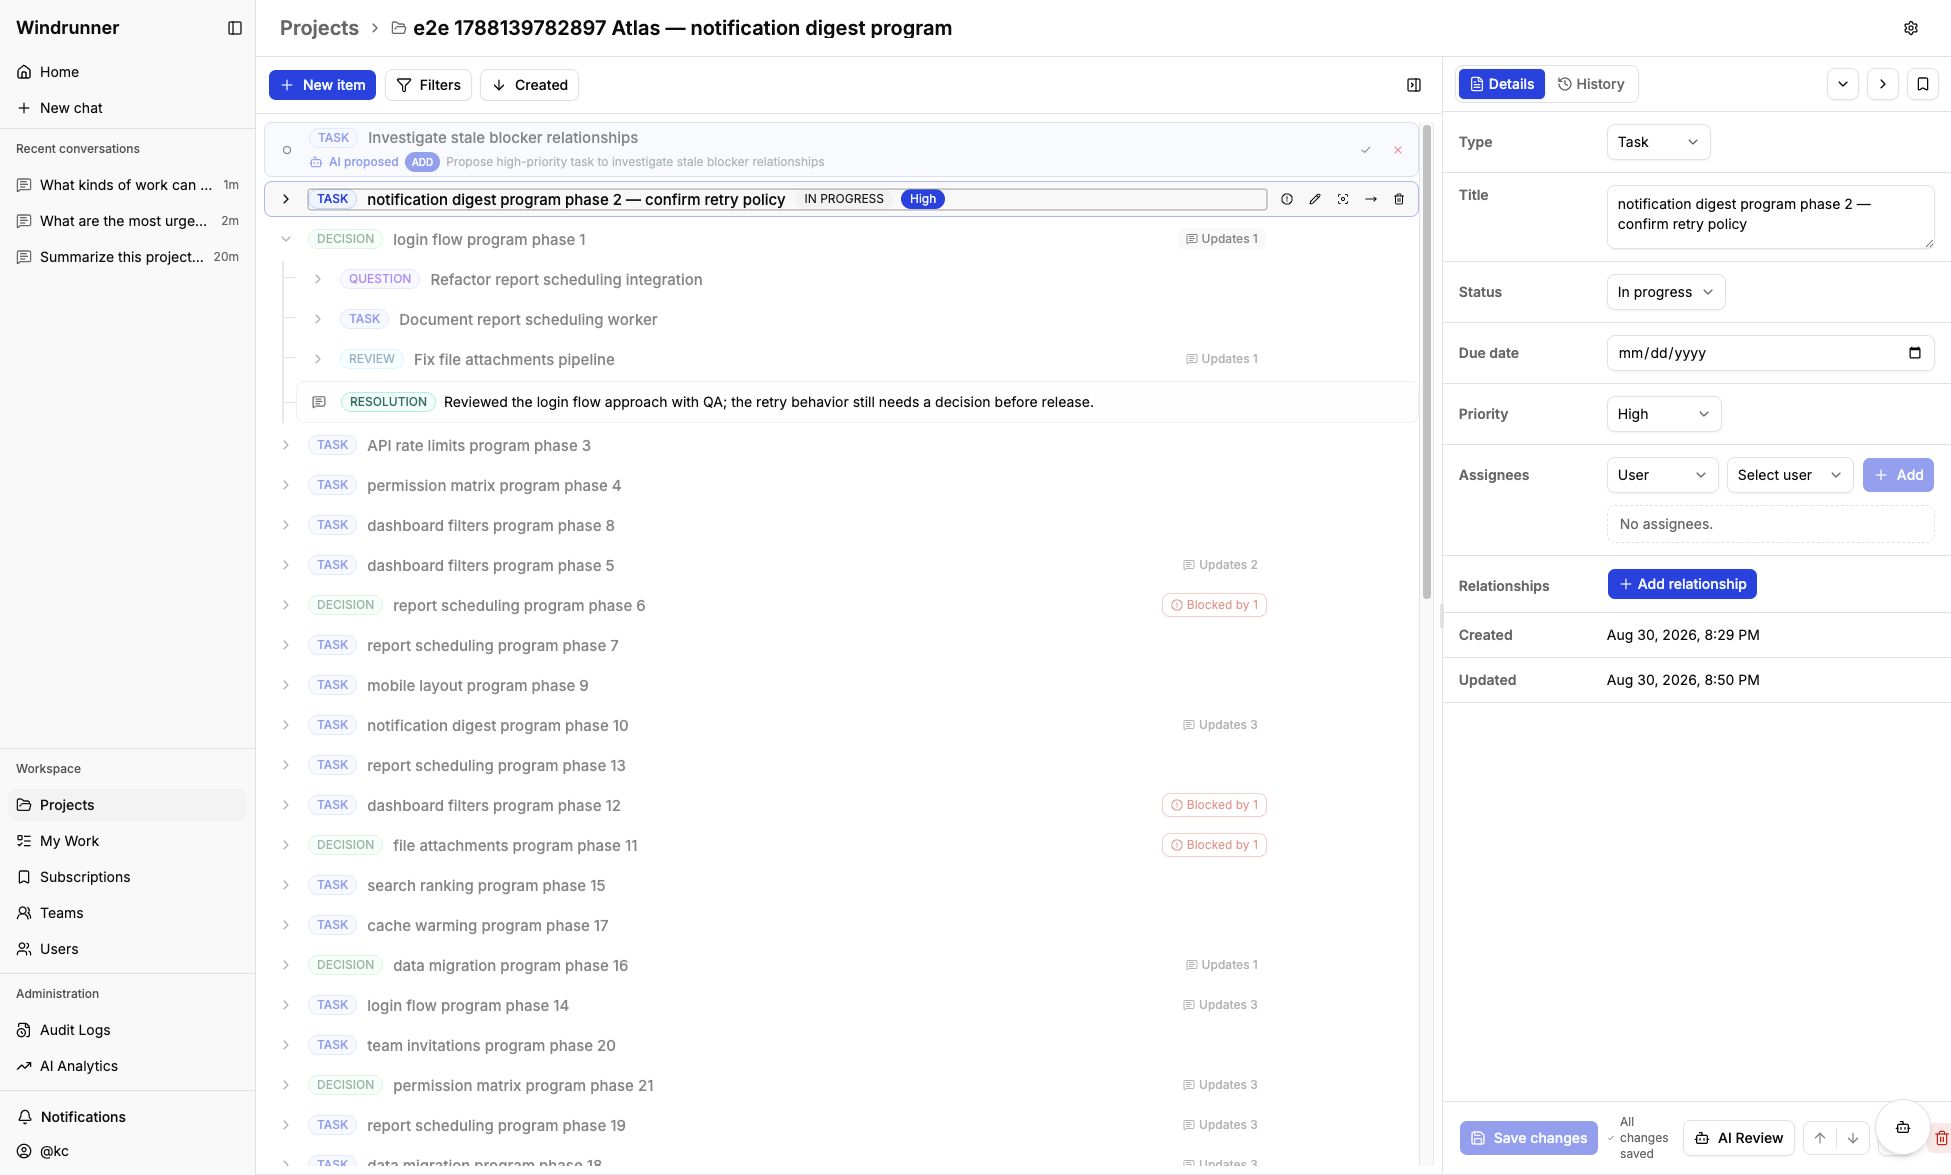Click 'Updates 2' on dashboard filters phase 5
Screen dimensions: 1951x1175
pyautogui.click(x=1220, y=565)
